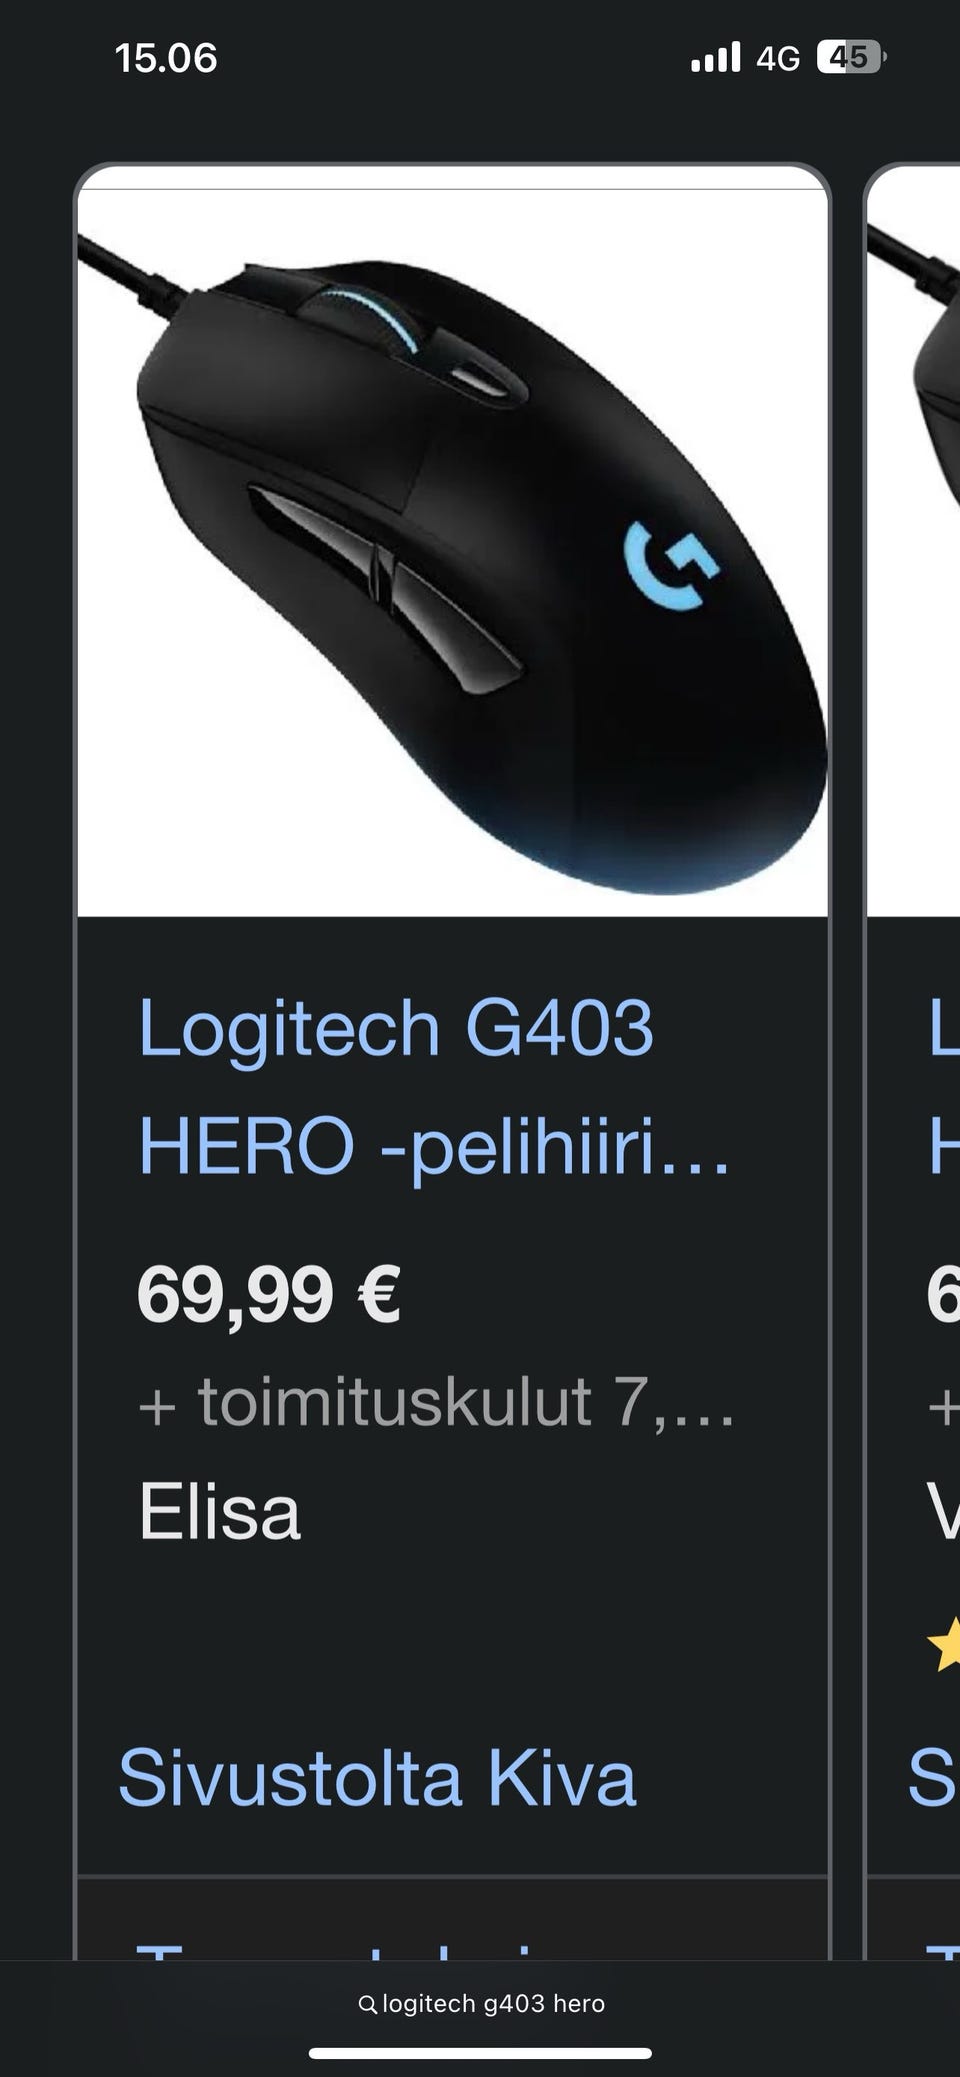Tap the 69,99 € price

[x=269, y=1294]
